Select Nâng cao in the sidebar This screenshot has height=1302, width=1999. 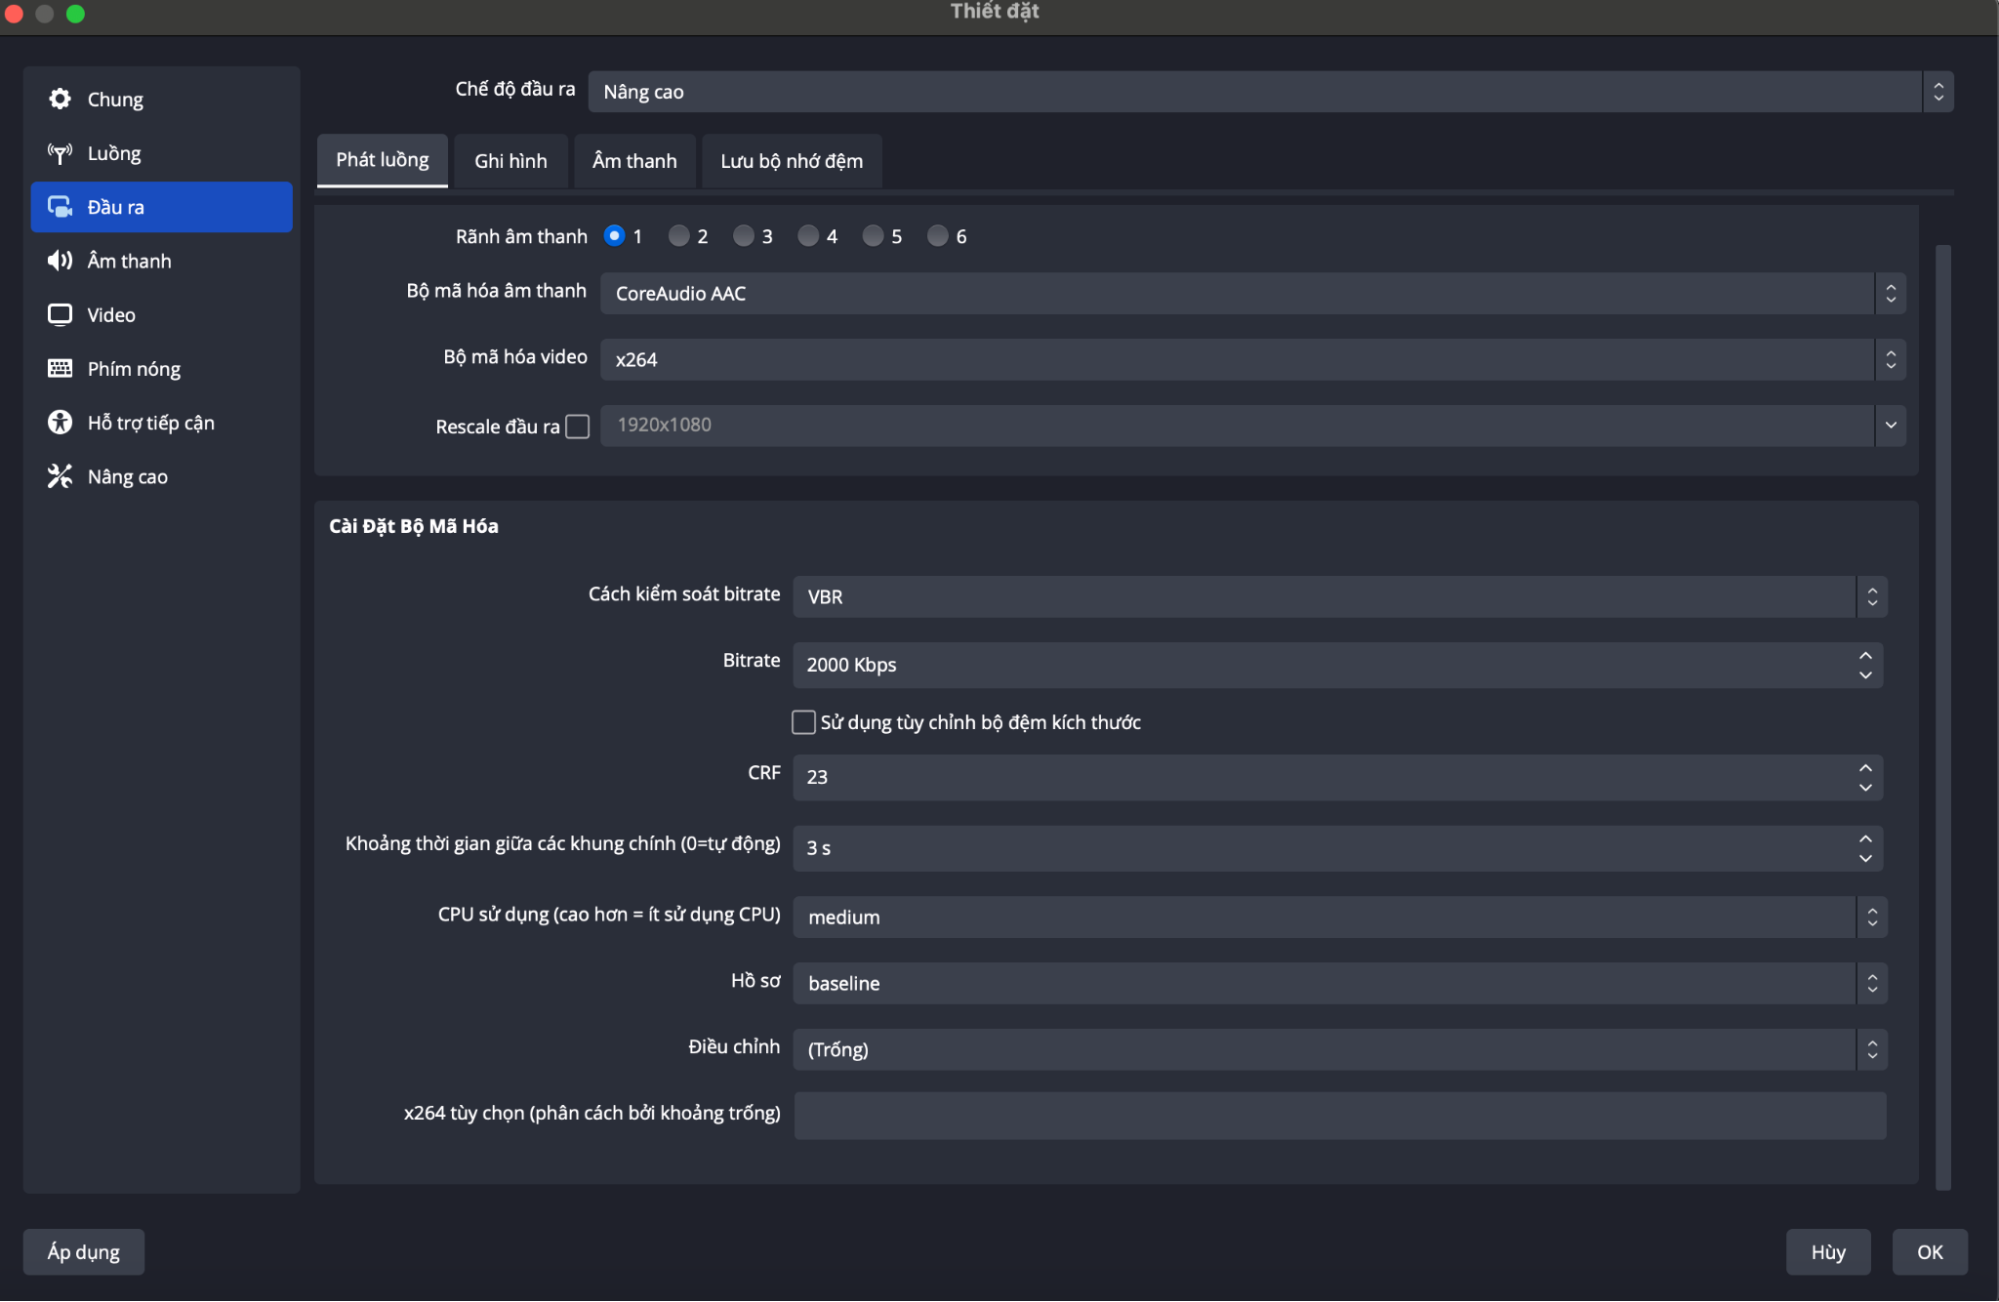pyautogui.click(x=161, y=477)
